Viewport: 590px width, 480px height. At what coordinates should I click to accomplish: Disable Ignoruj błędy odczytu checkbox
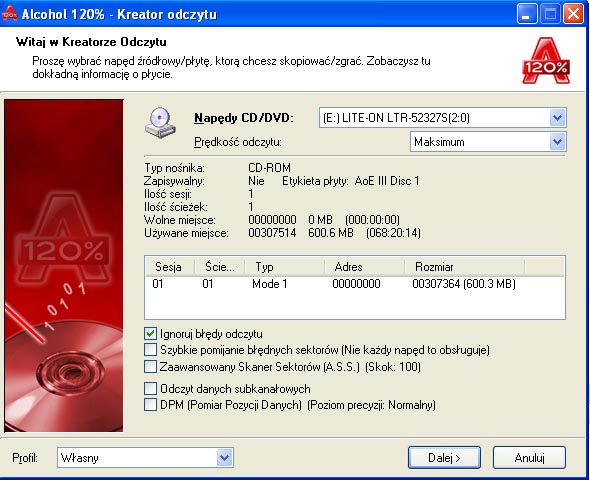[x=151, y=334]
